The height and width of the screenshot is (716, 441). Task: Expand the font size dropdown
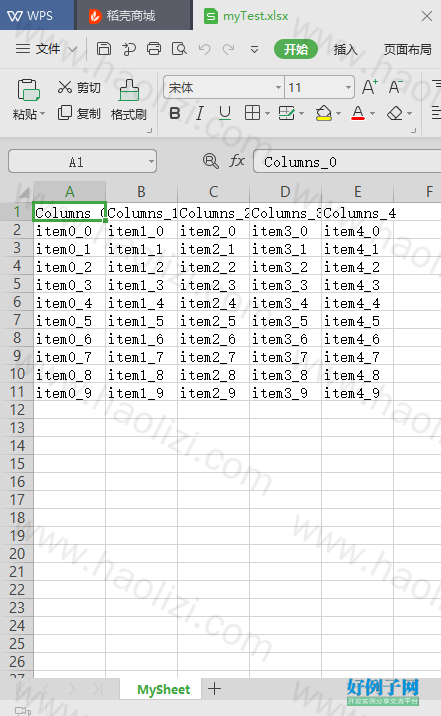tap(348, 87)
